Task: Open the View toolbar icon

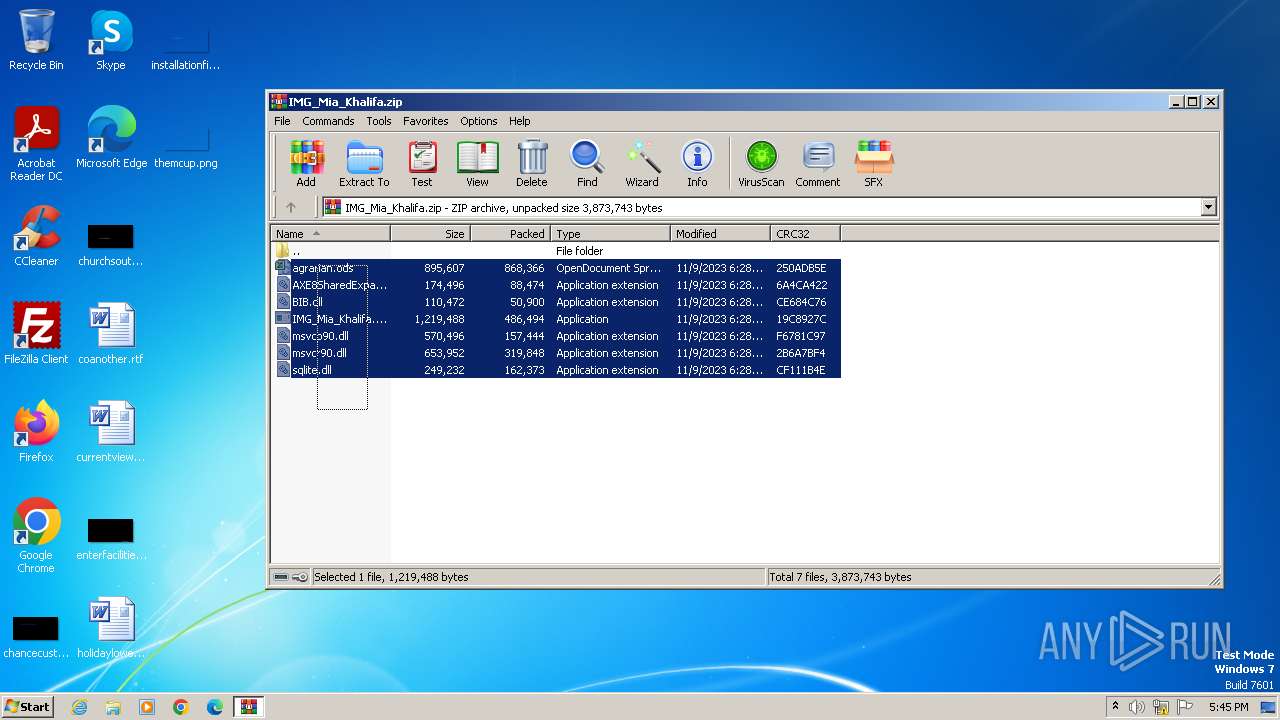Action: 477,164
